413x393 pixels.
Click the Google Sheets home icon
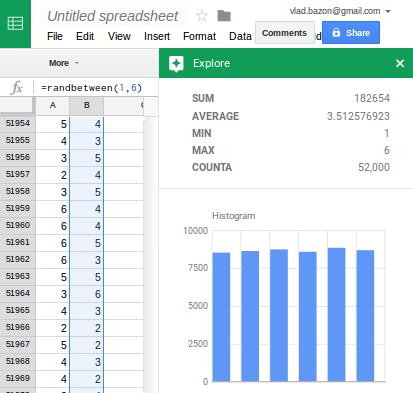(15, 24)
